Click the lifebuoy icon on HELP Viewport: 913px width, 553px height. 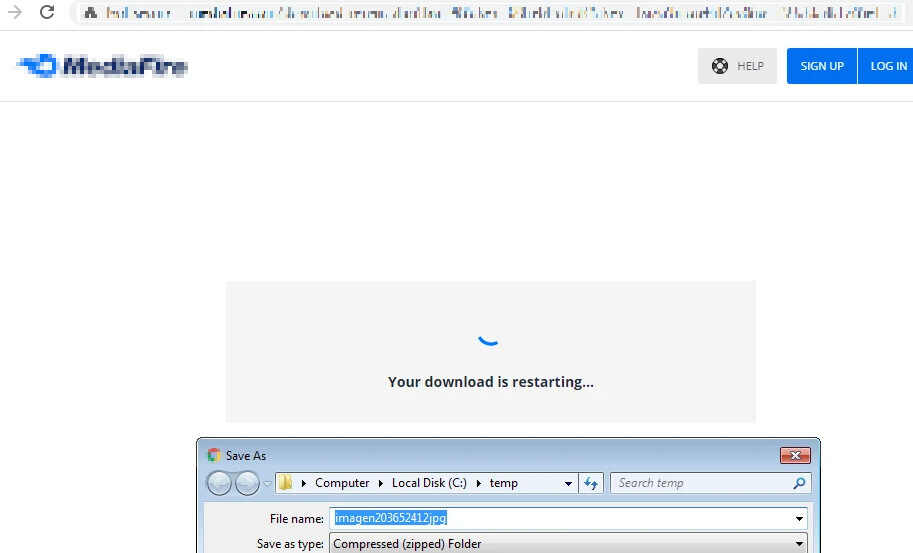[x=720, y=66]
